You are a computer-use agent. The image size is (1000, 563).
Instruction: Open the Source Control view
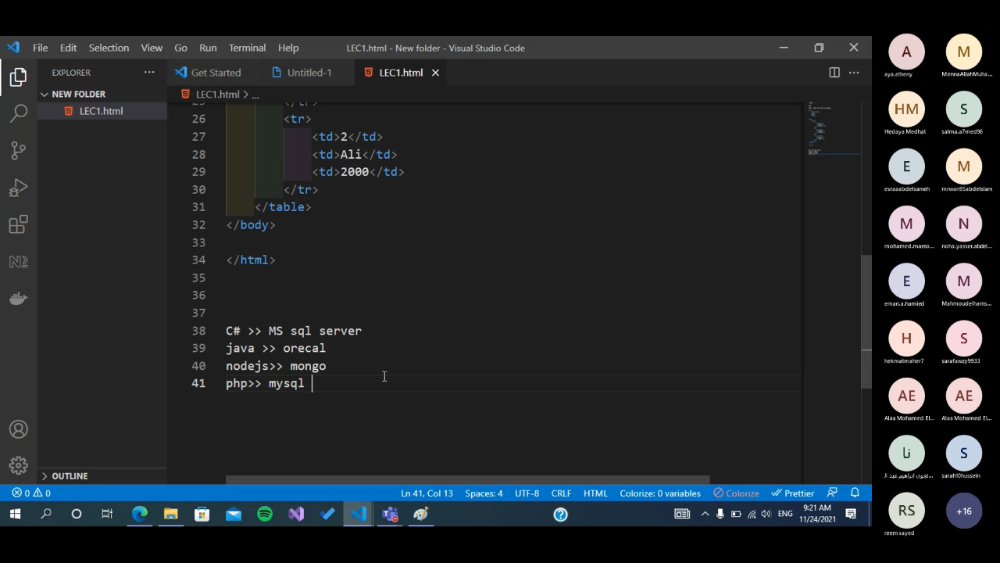(18, 150)
